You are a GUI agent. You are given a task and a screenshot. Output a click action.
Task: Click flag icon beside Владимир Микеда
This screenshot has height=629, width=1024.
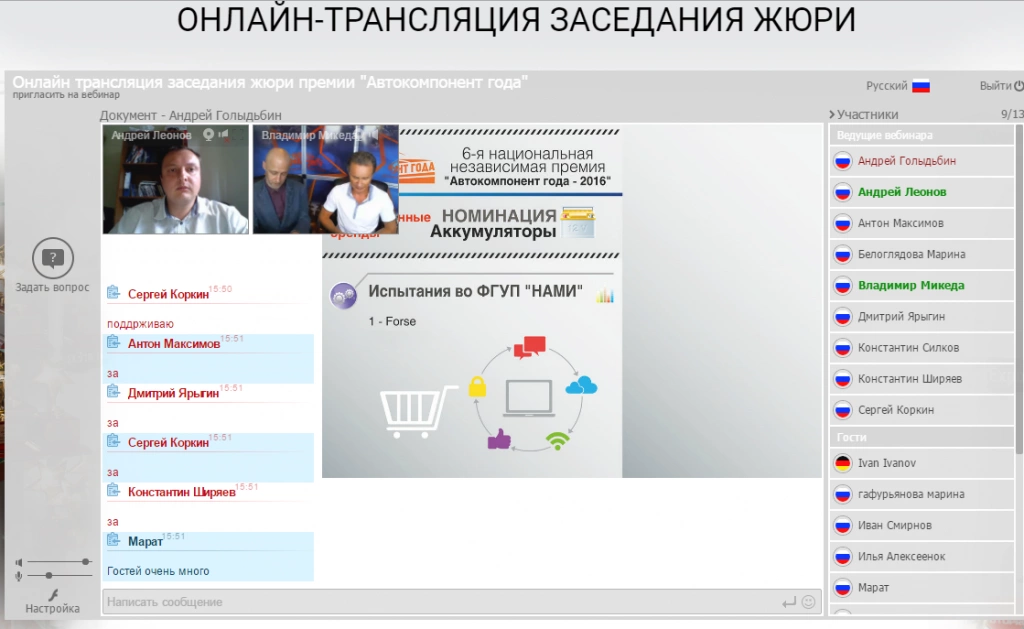click(843, 285)
